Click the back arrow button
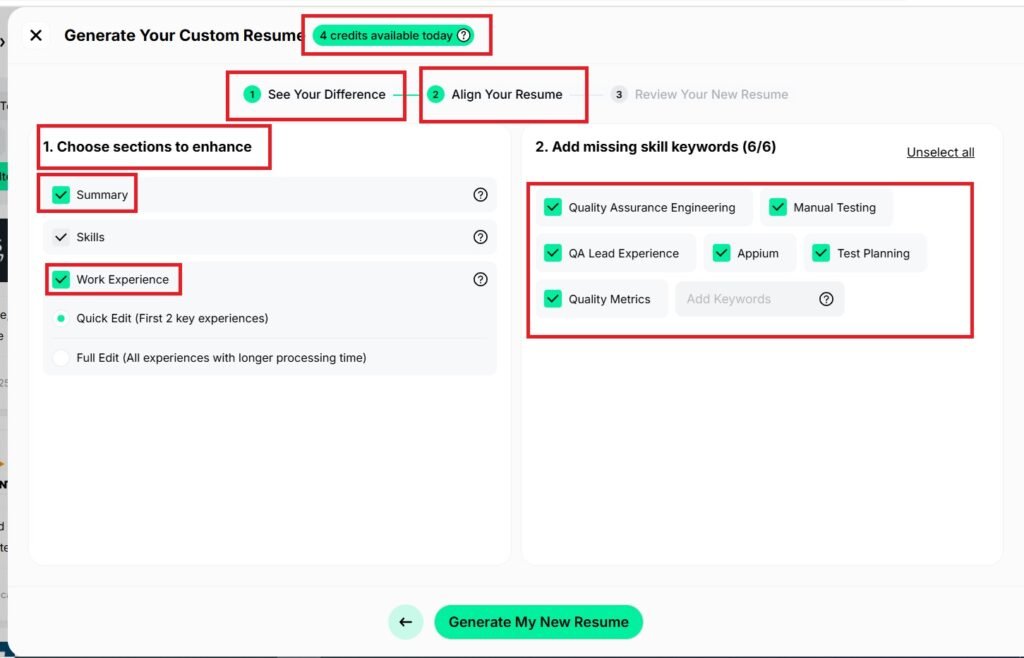This screenshot has width=1024, height=658. click(x=405, y=622)
